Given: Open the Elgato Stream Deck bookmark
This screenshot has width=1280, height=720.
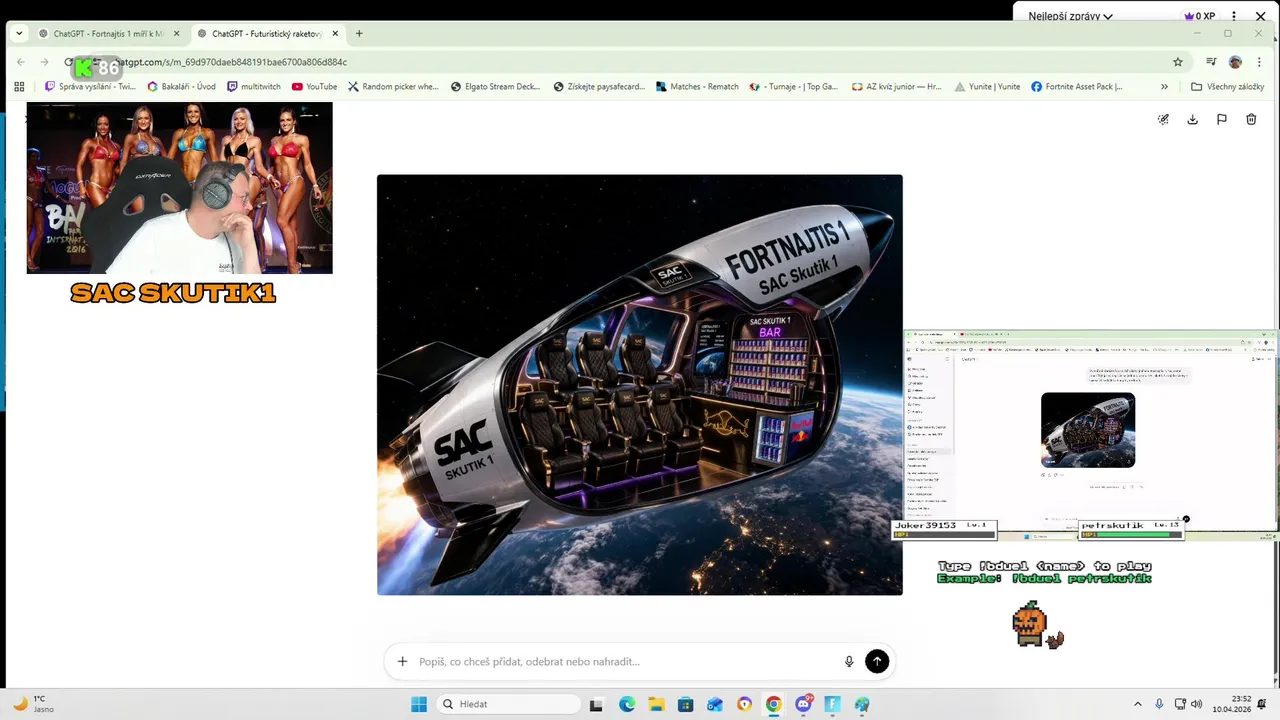Looking at the screenshot, I should pos(495,87).
